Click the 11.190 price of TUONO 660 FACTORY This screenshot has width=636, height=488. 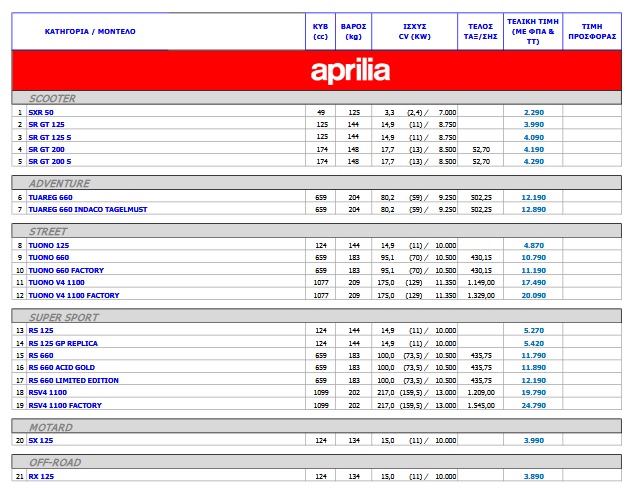click(534, 271)
